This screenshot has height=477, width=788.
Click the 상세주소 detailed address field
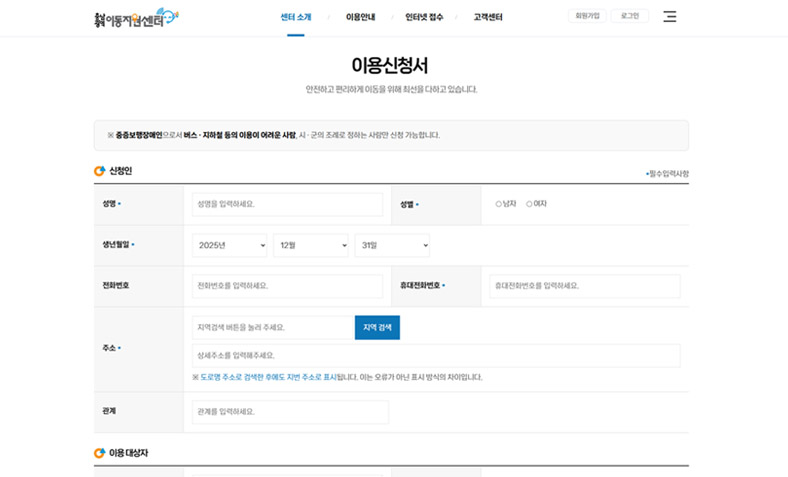(x=436, y=355)
